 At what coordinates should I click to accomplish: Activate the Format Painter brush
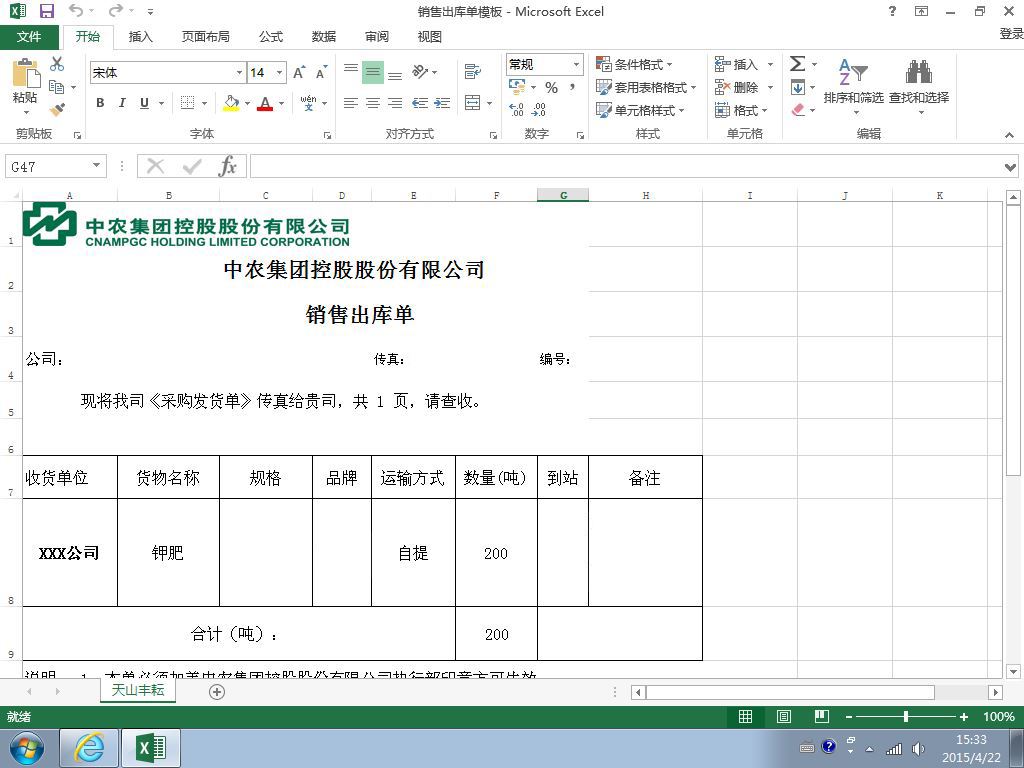pos(57,109)
